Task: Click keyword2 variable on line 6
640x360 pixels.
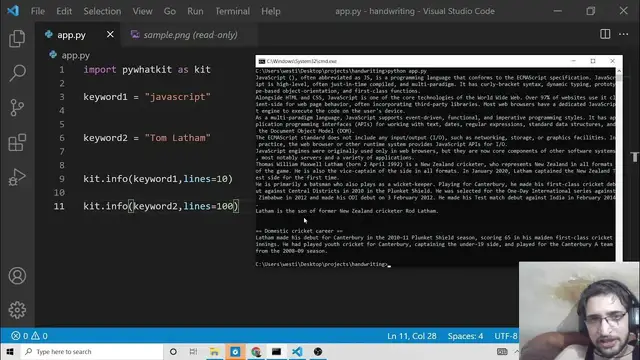Action: tap(105, 138)
